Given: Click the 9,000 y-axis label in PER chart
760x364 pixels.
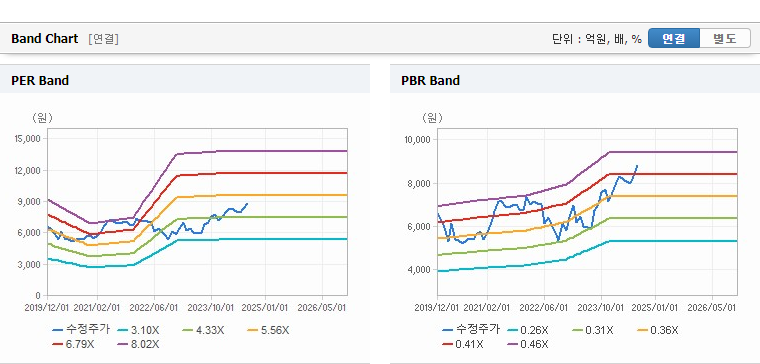Looking at the screenshot, I should [x=30, y=202].
